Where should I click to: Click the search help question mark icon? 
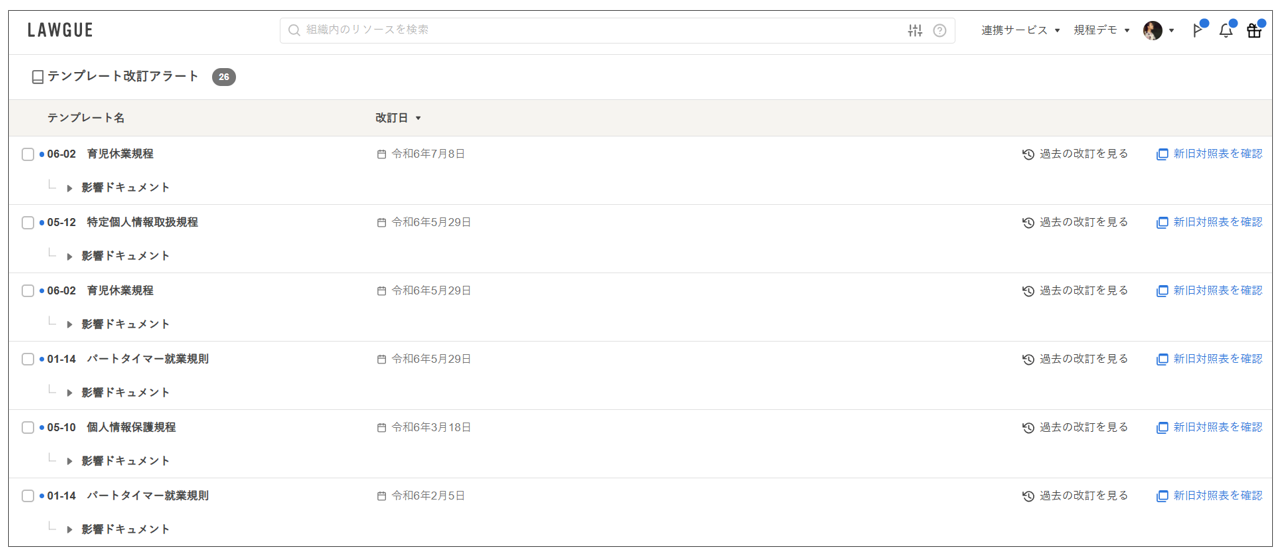point(940,31)
